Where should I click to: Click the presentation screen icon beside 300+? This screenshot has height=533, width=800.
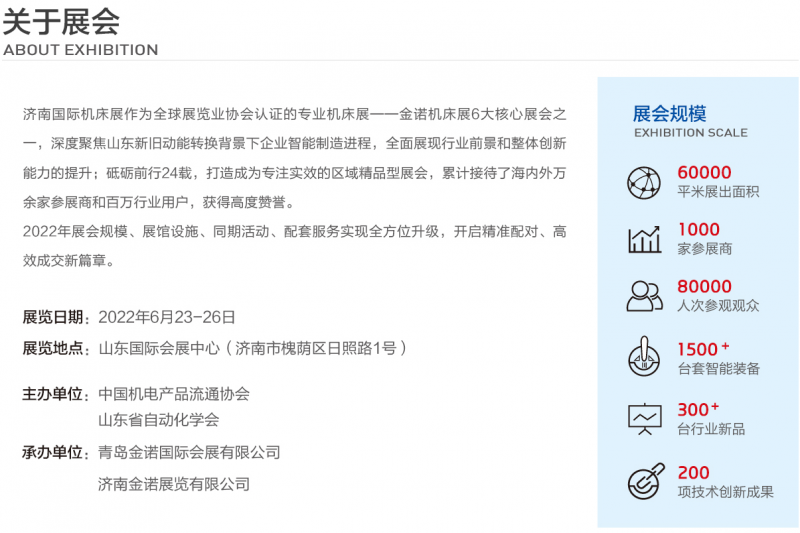(x=644, y=418)
